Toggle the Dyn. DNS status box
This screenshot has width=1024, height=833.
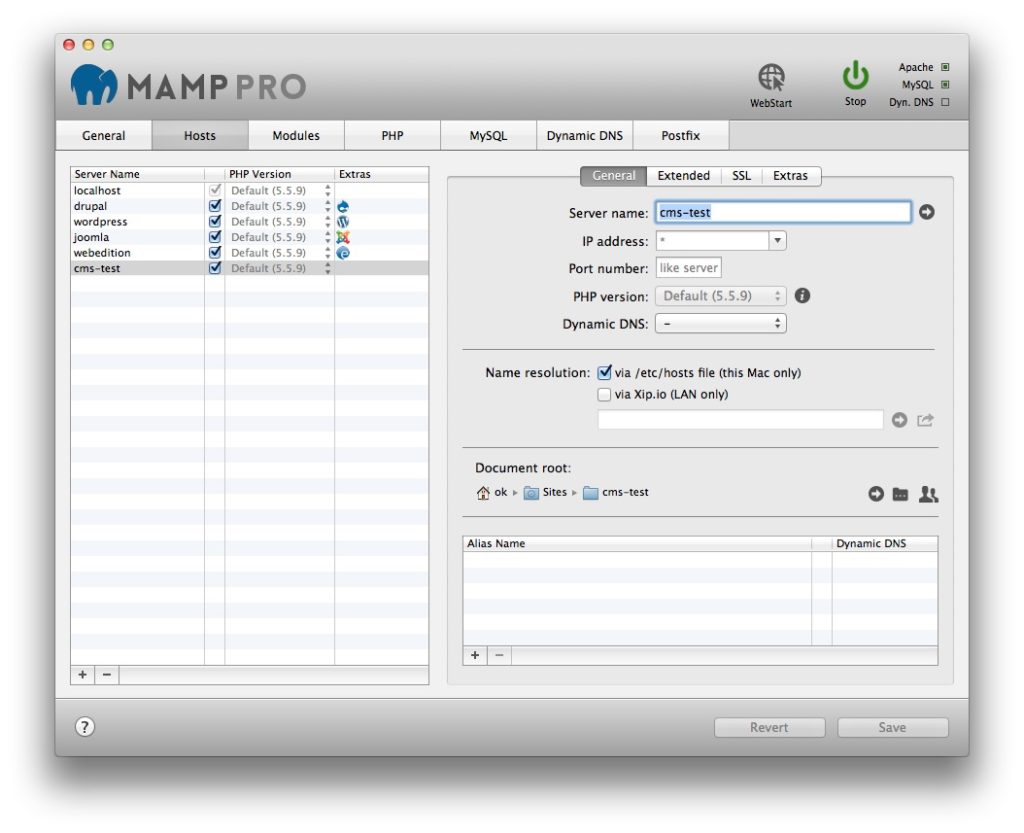[x=945, y=102]
